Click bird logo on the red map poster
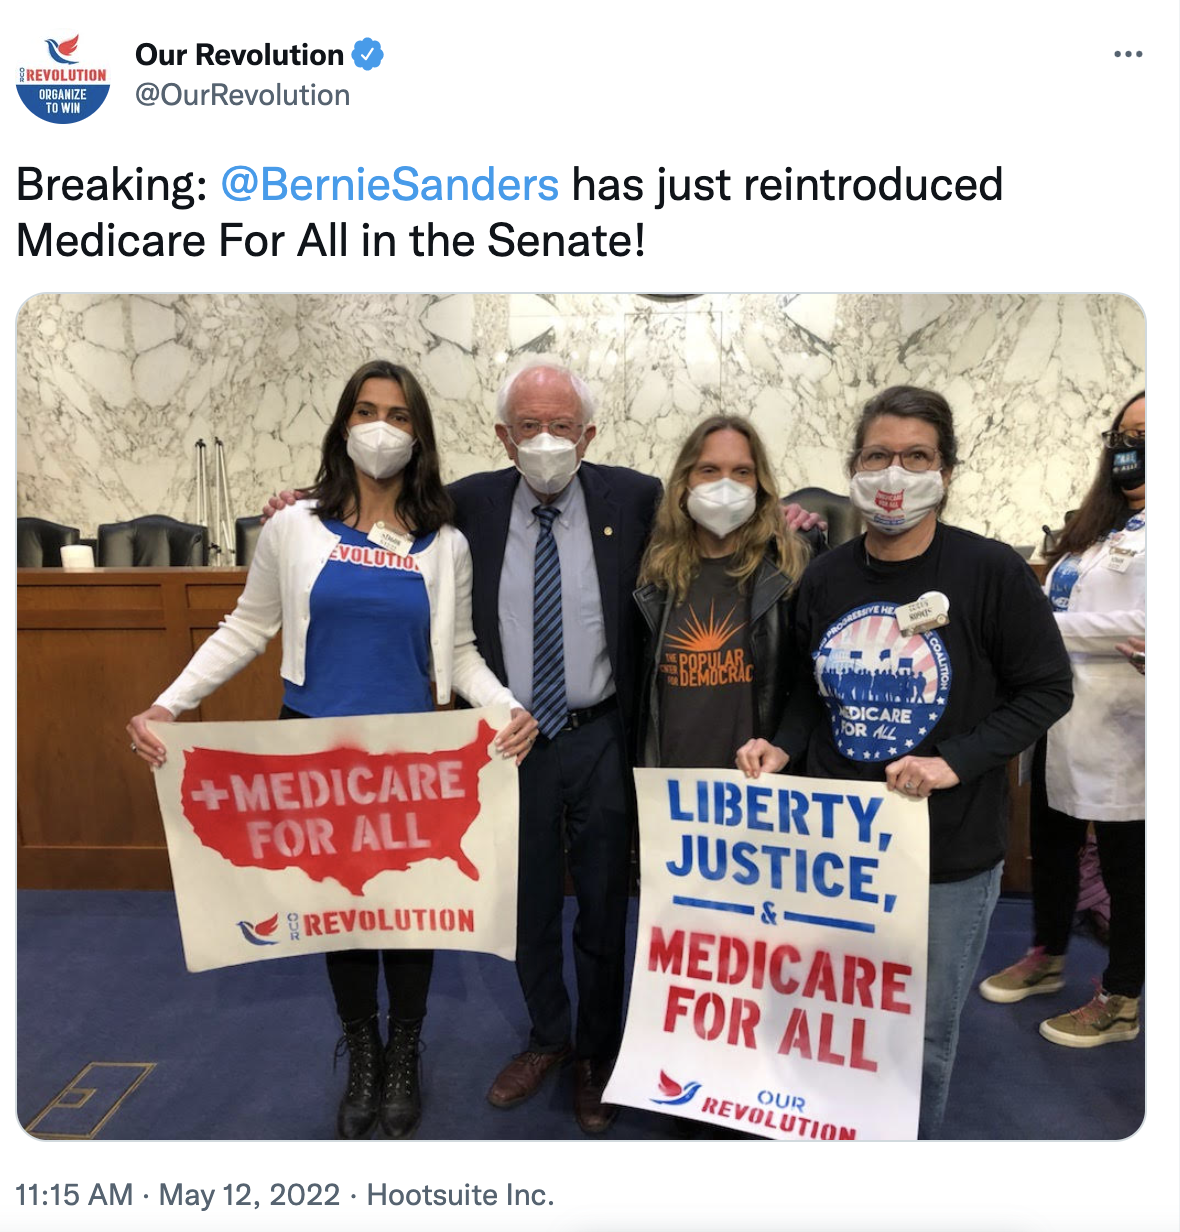Screen dimensions: 1180x1232 tap(260, 930)
